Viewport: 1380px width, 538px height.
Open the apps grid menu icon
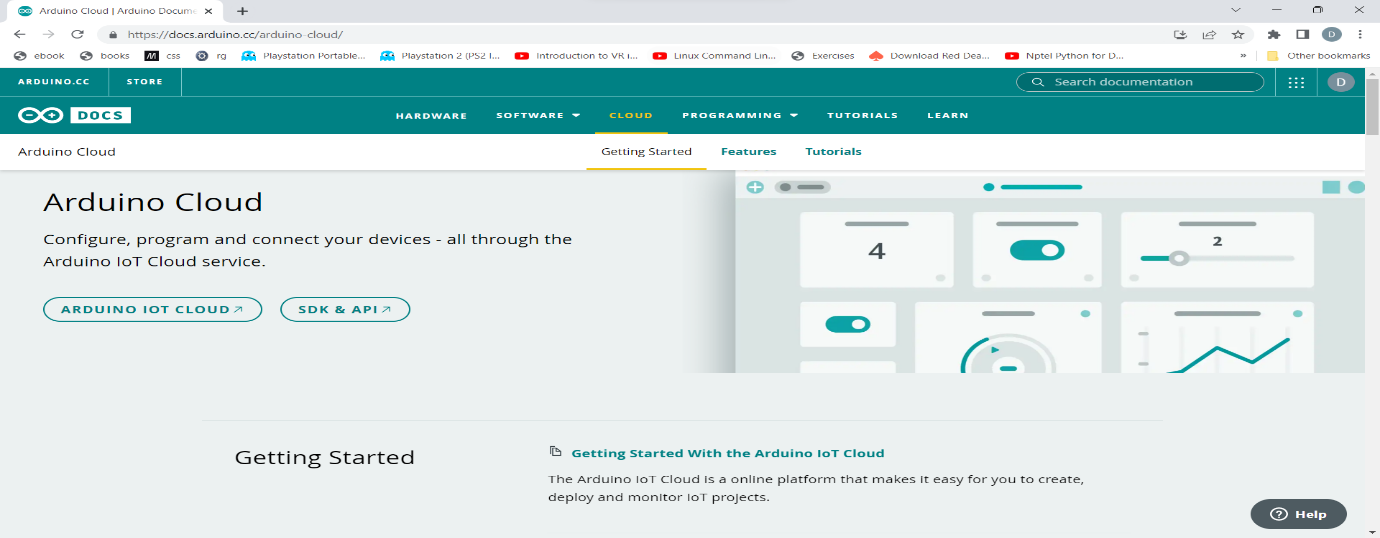pos(1296,82)
